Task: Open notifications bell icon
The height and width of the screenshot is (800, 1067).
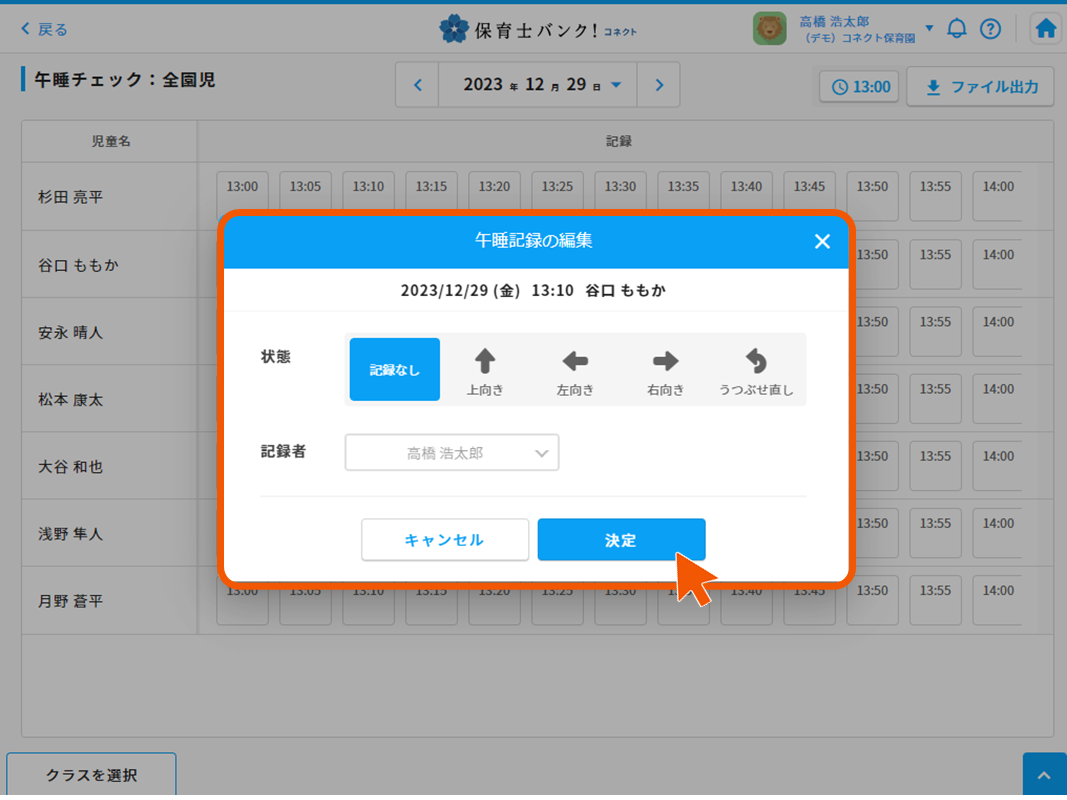Action: point(957,29)
